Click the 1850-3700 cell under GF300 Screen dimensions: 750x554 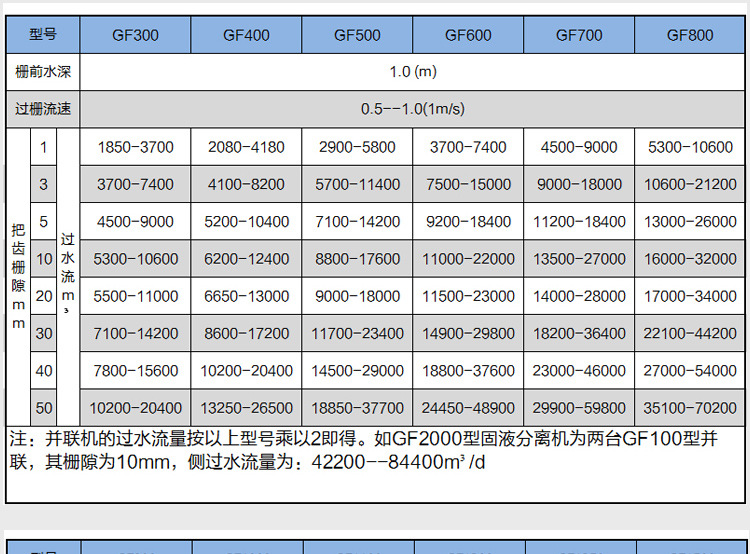coord(135,147)
